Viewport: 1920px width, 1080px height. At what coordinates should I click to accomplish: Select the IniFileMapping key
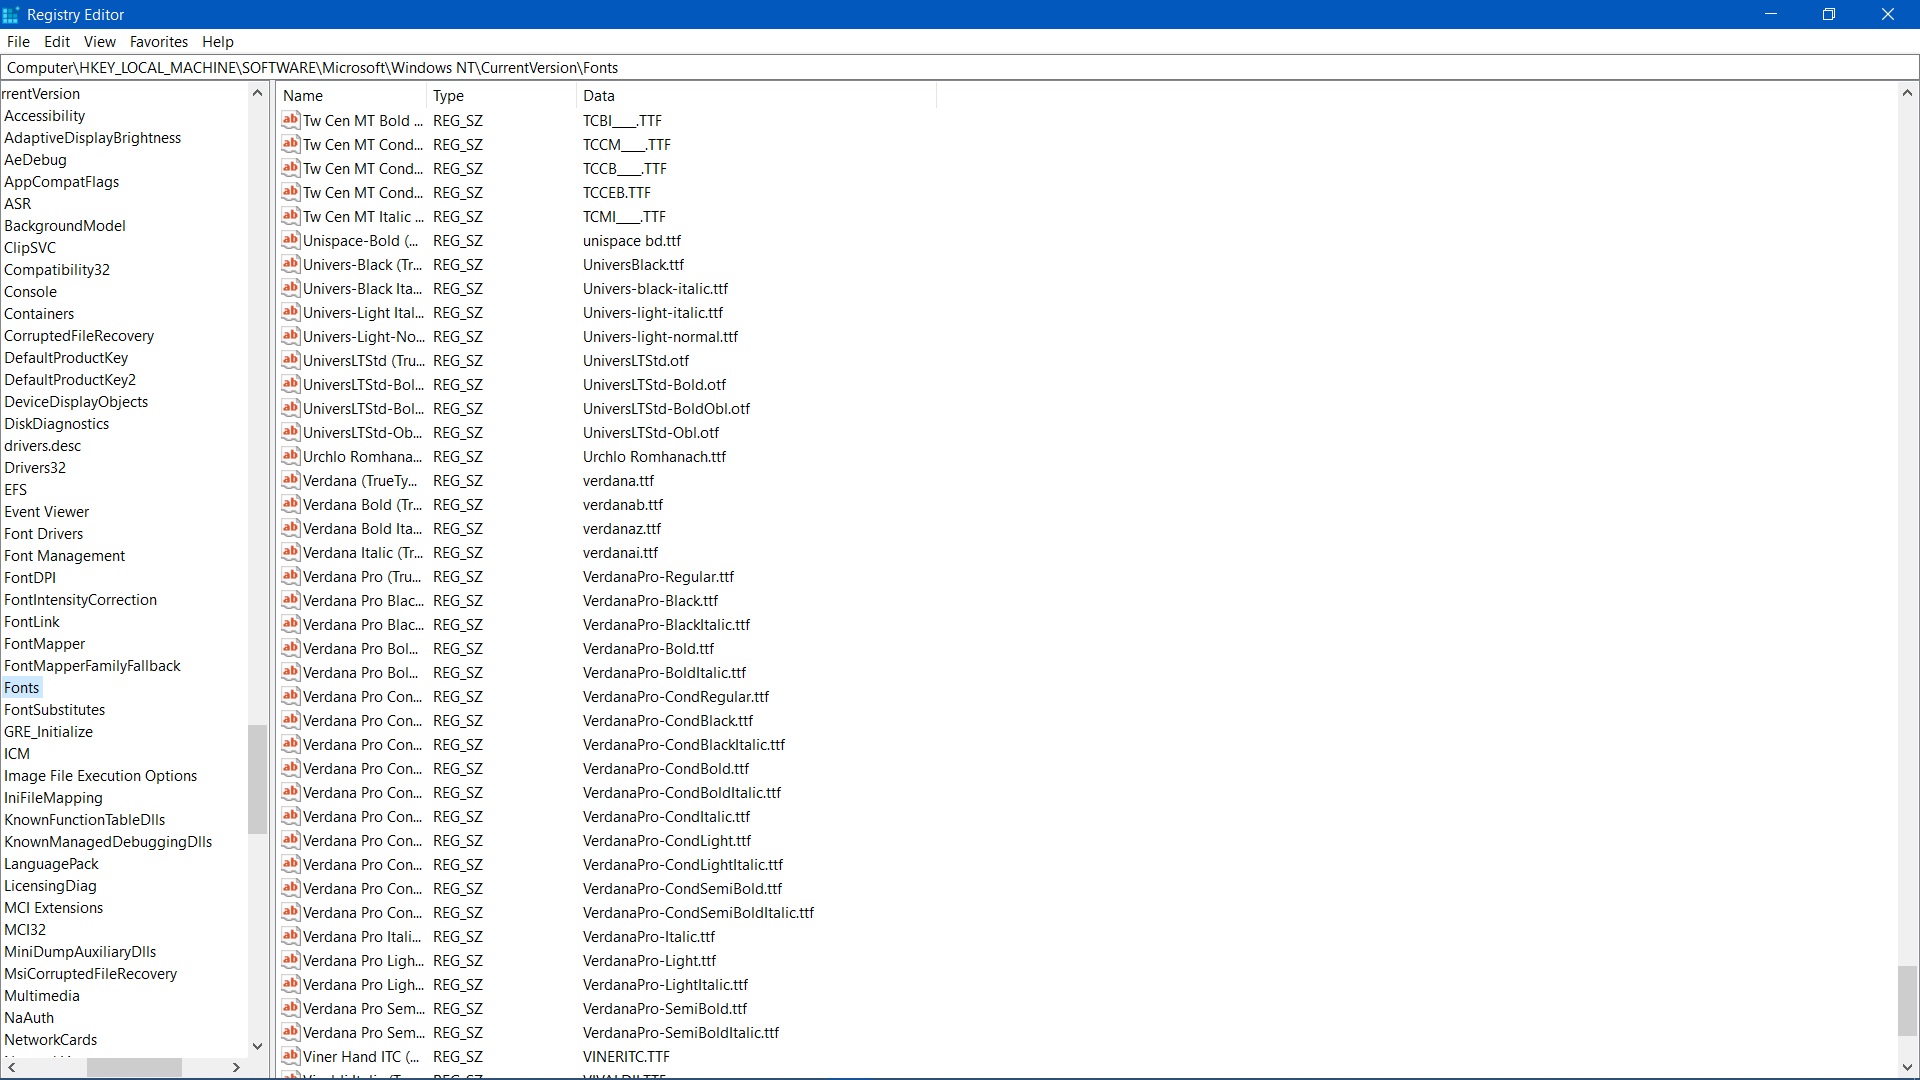click(x=54, y=798)
